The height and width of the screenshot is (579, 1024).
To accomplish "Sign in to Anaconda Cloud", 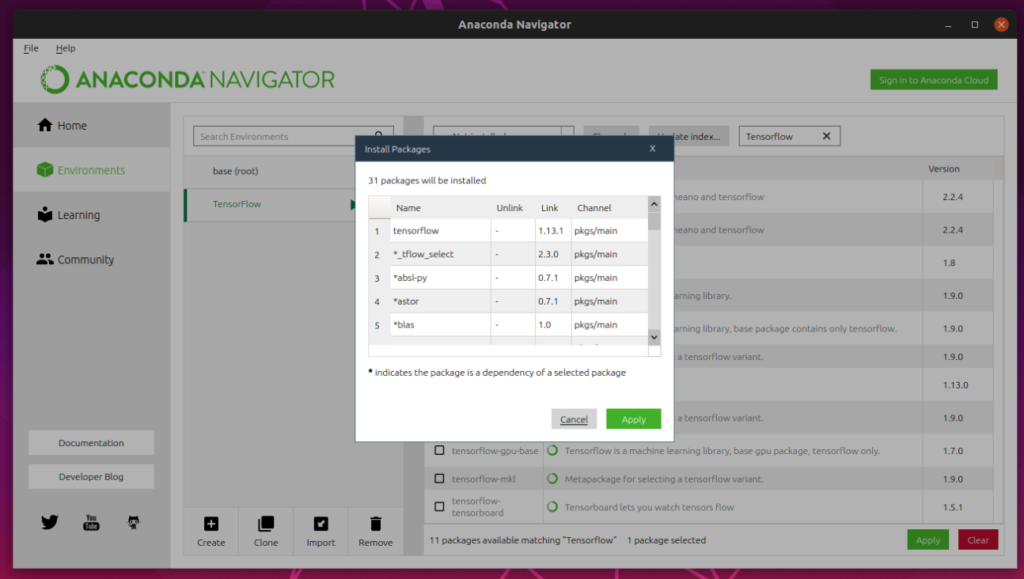I will tap(934, 80).
